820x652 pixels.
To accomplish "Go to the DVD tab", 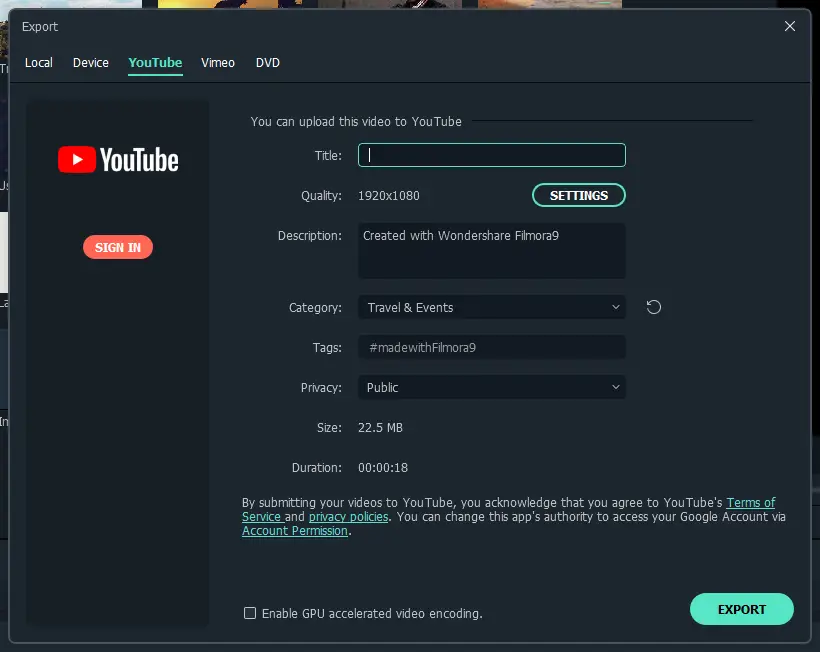I will pos(268,63).
